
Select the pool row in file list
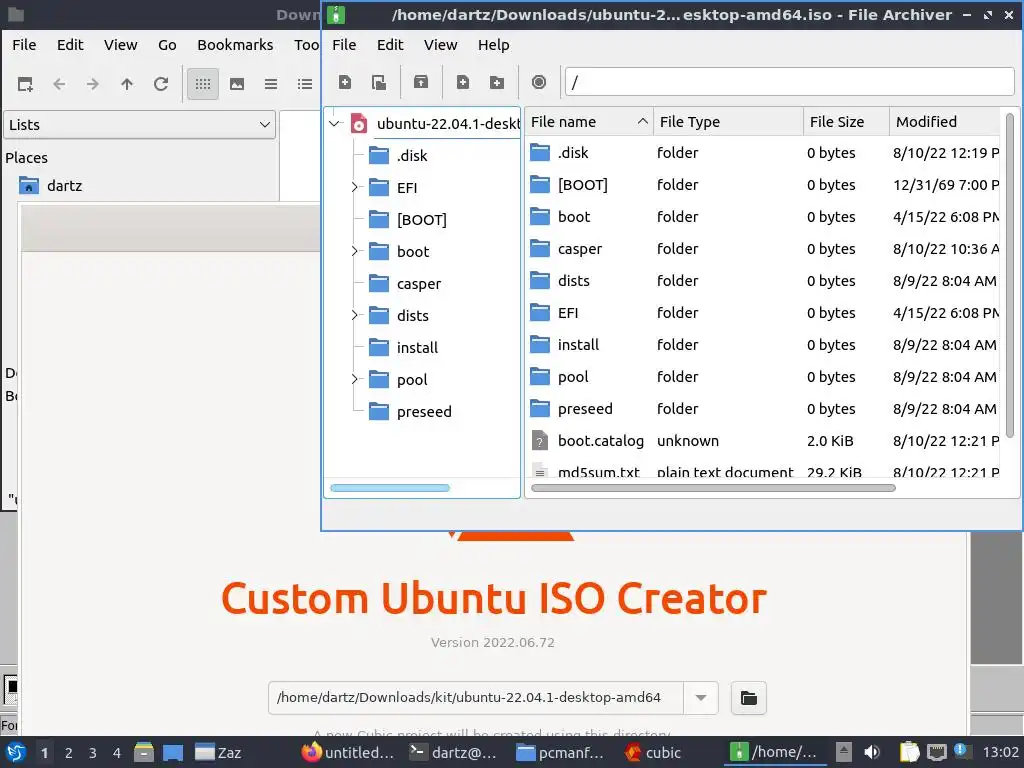(763, 377)
